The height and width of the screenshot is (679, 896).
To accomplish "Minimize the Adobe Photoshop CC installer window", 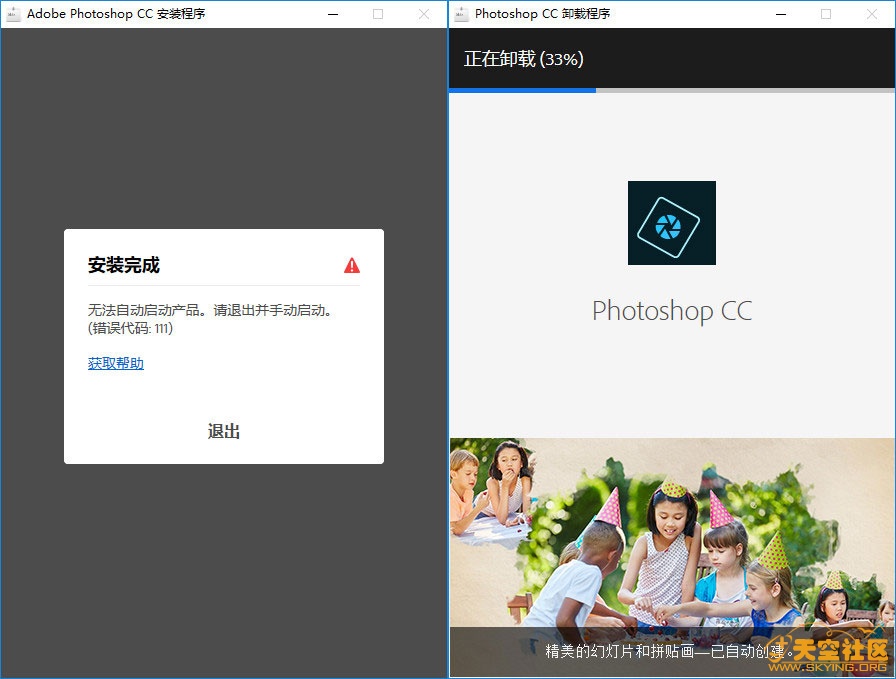I will (x=332, y=14).
